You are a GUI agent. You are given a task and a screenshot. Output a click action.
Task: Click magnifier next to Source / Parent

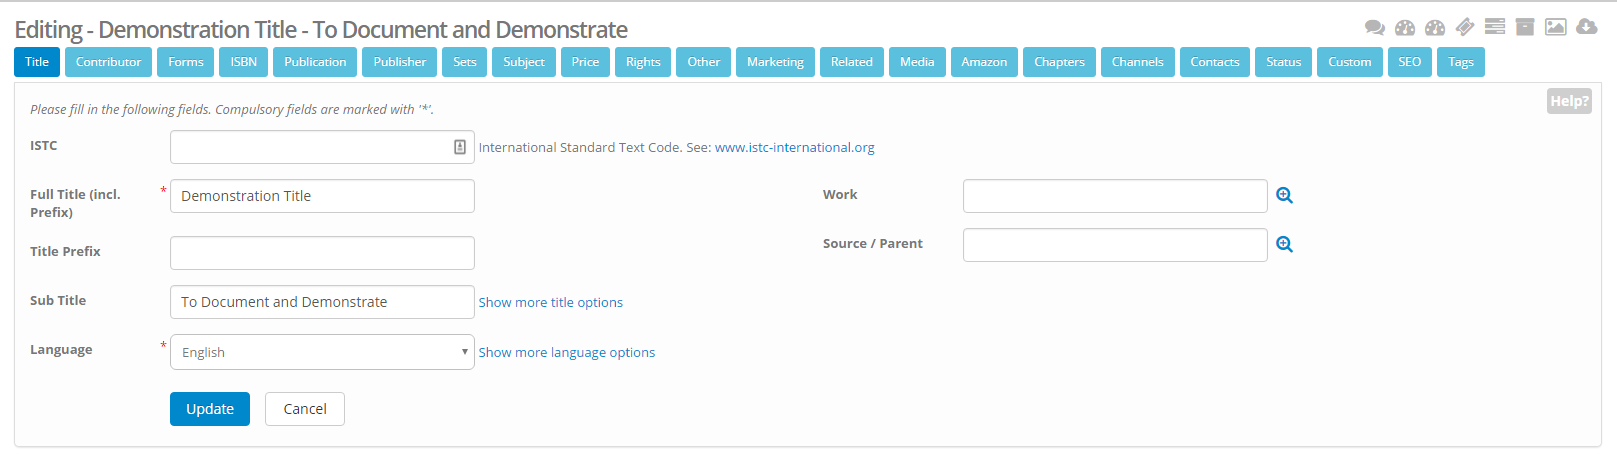[1285, 245]
